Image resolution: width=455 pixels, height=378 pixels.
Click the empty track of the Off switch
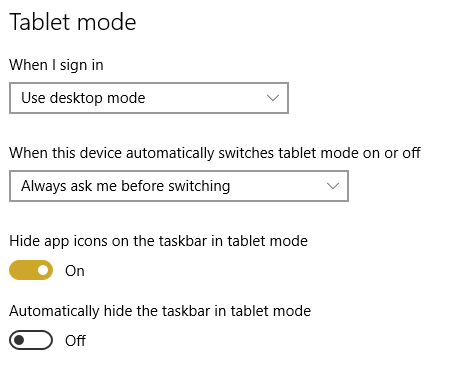click(x=37, y=340)
